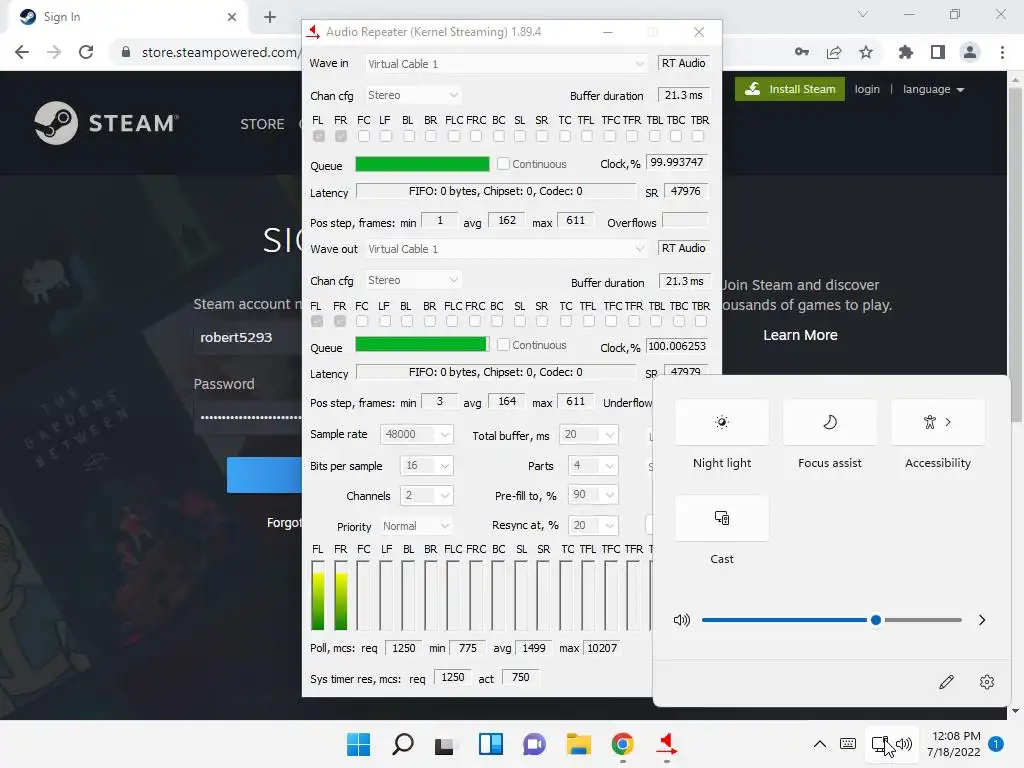Focus Steam Password field
The image size is (1024, 768).
pos(248,417)
